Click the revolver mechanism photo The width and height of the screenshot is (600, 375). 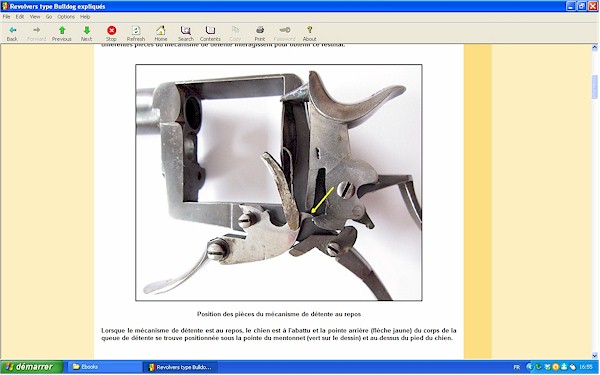(279, 183)
